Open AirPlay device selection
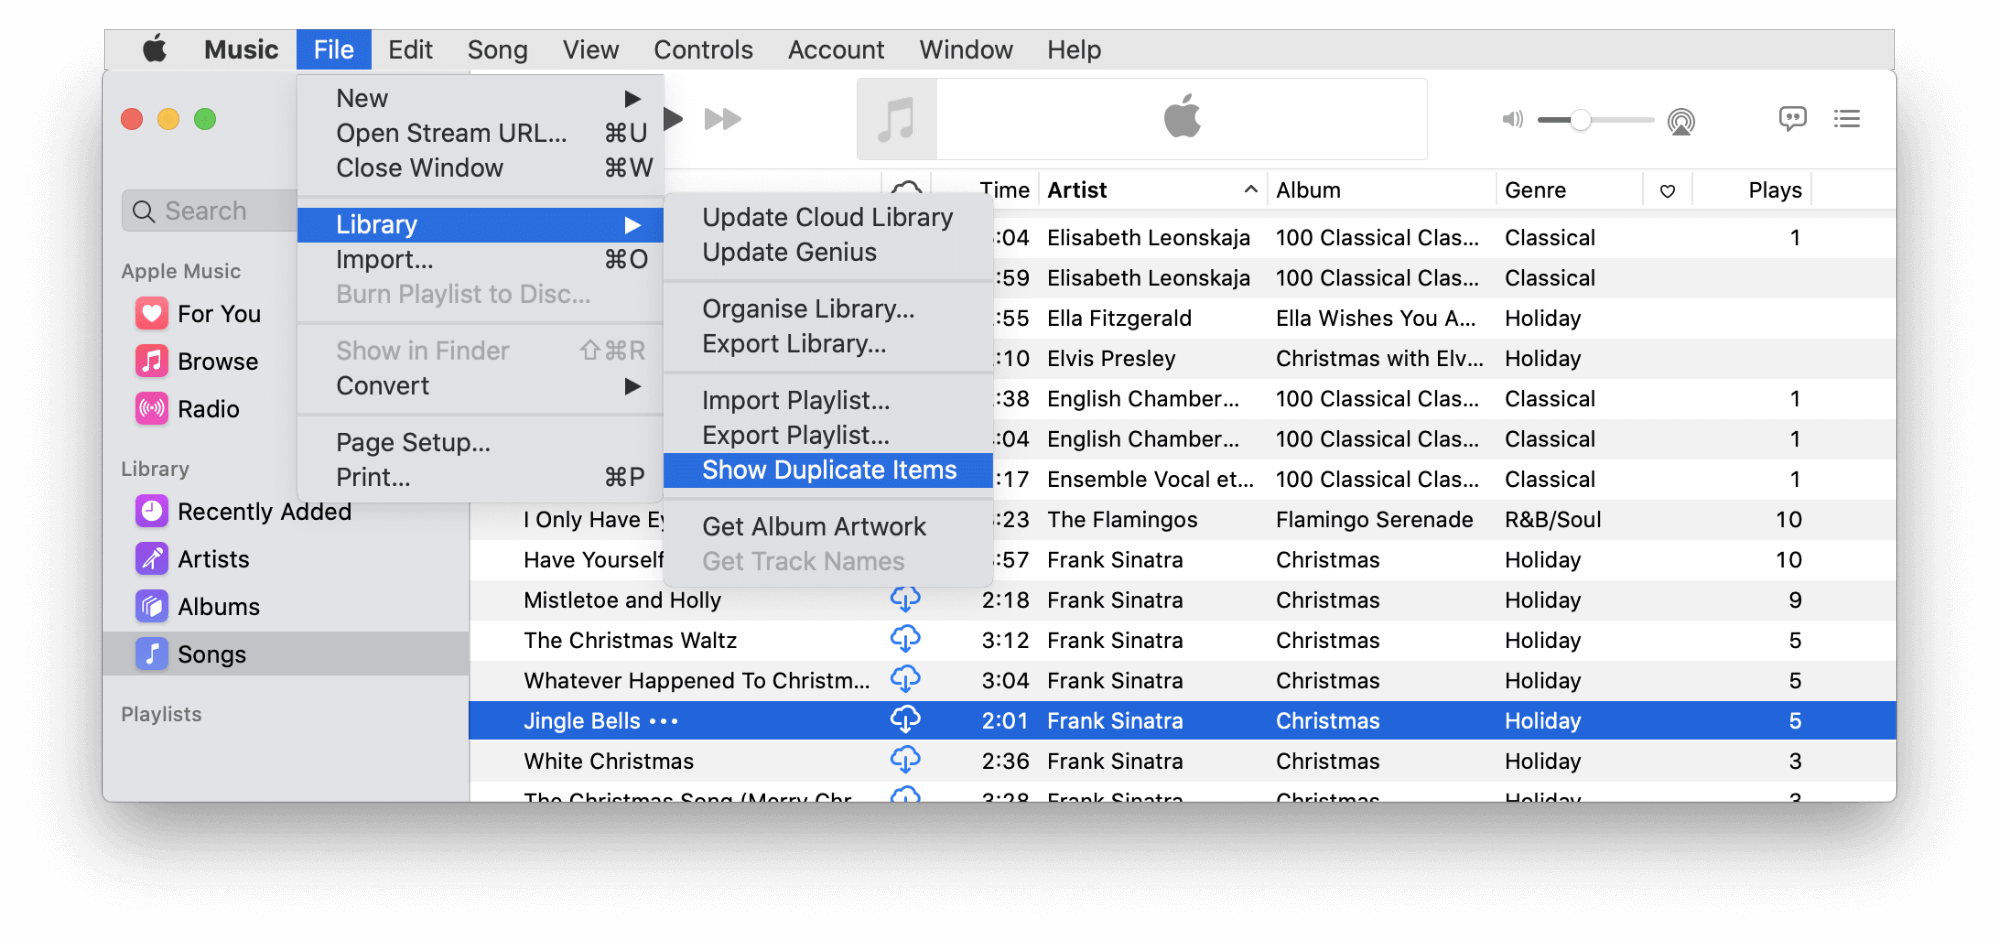This screenshot has height=938, width=1999. tap(1681, 120)
